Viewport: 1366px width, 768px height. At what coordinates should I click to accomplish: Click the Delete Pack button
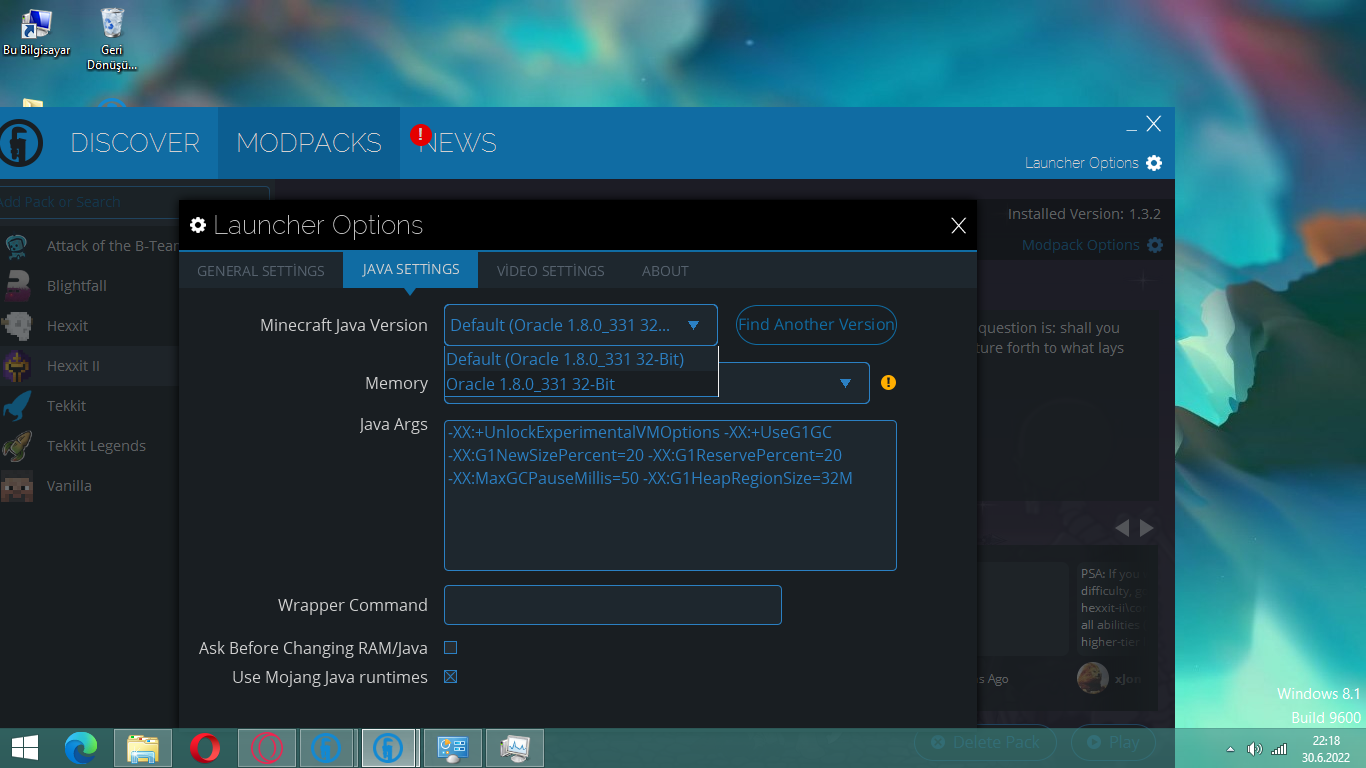point(985,742)
